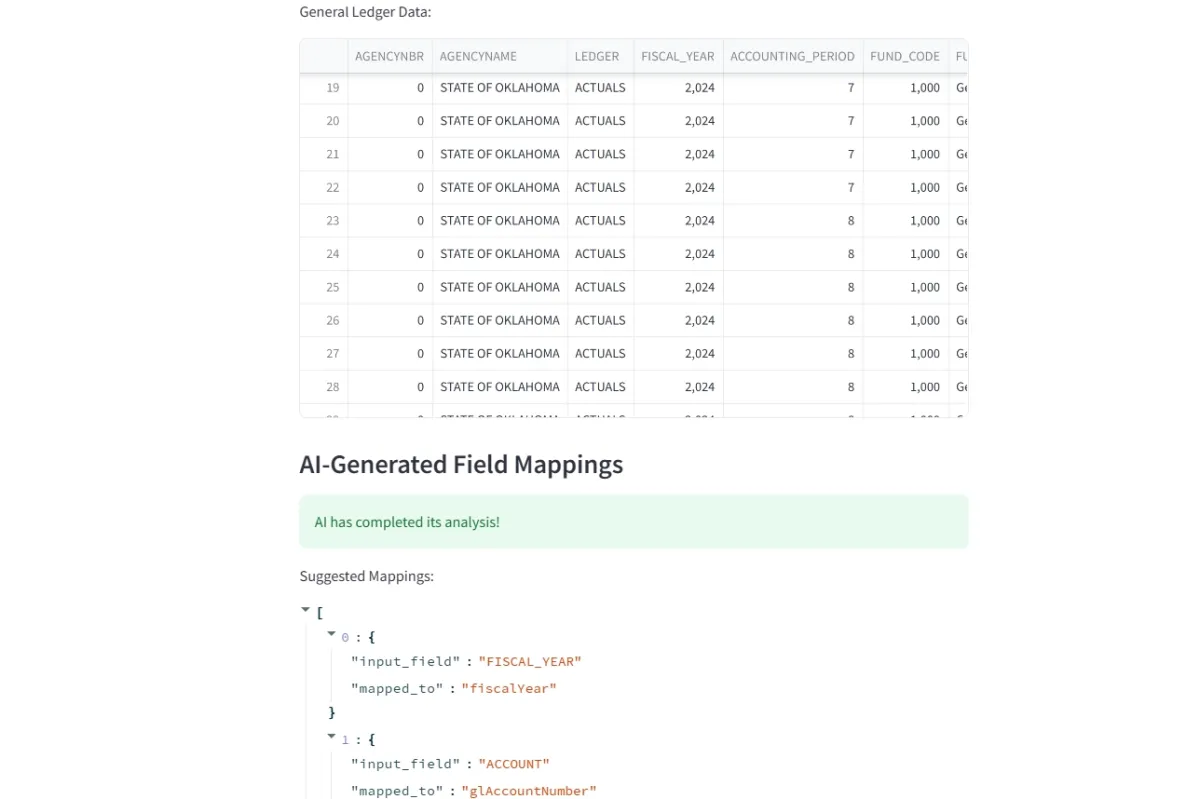The height and width of the screenshot is (799, 1200).
Task: Click STATE OF OKLAHOMA cell in row 19
Action: [x=500, y=88]
